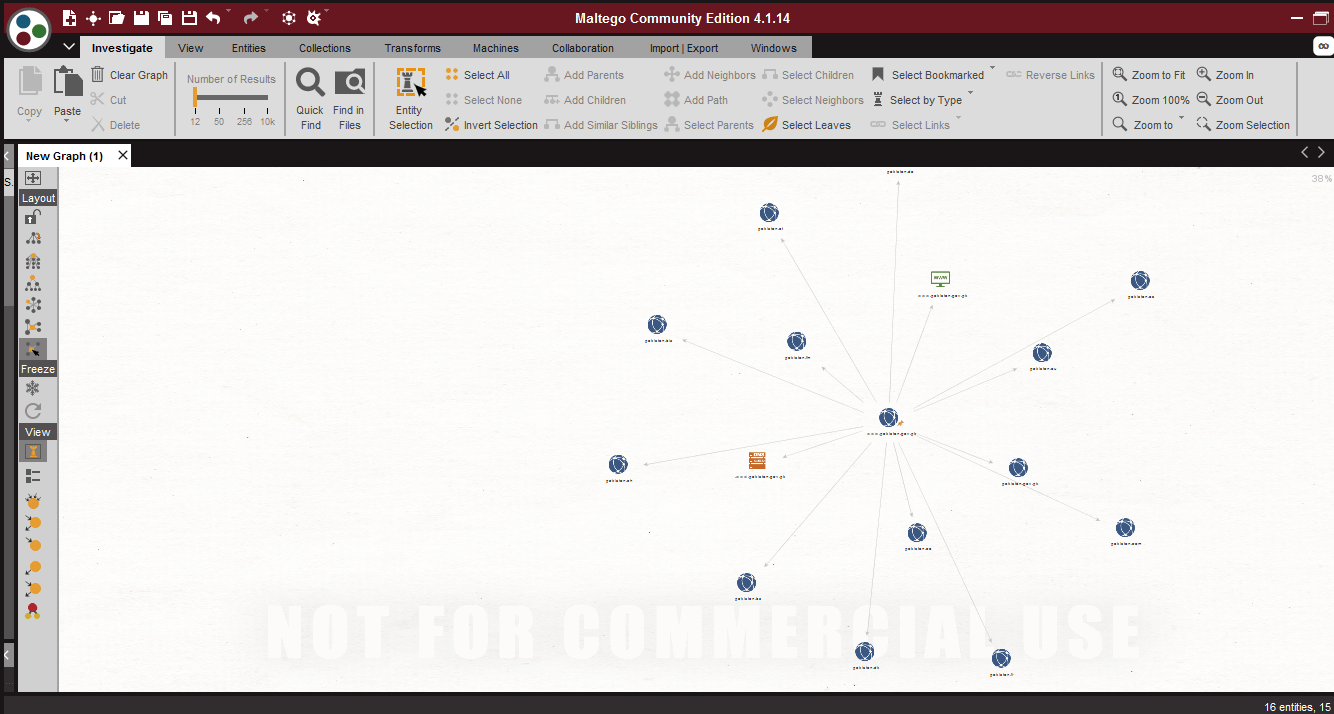Click the Select Leaves button label
The width and height of the screenshot is (1334, 714).
(816, 125)
